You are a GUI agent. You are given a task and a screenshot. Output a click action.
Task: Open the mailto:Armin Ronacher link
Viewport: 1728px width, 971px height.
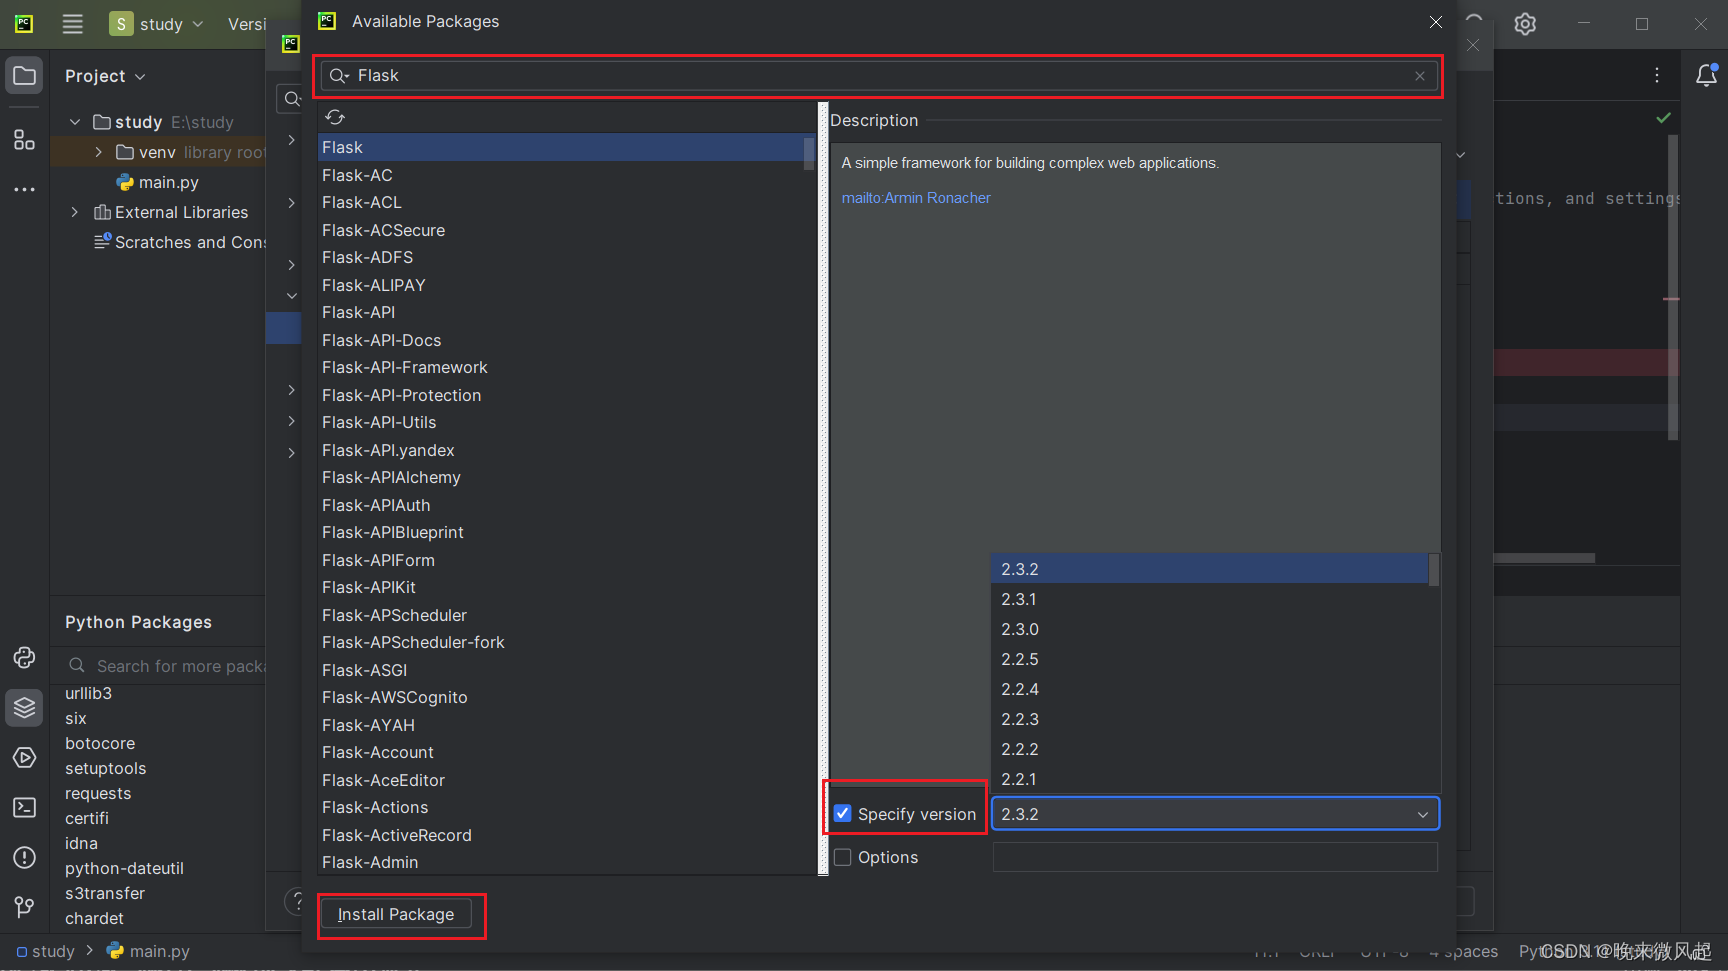916,198
